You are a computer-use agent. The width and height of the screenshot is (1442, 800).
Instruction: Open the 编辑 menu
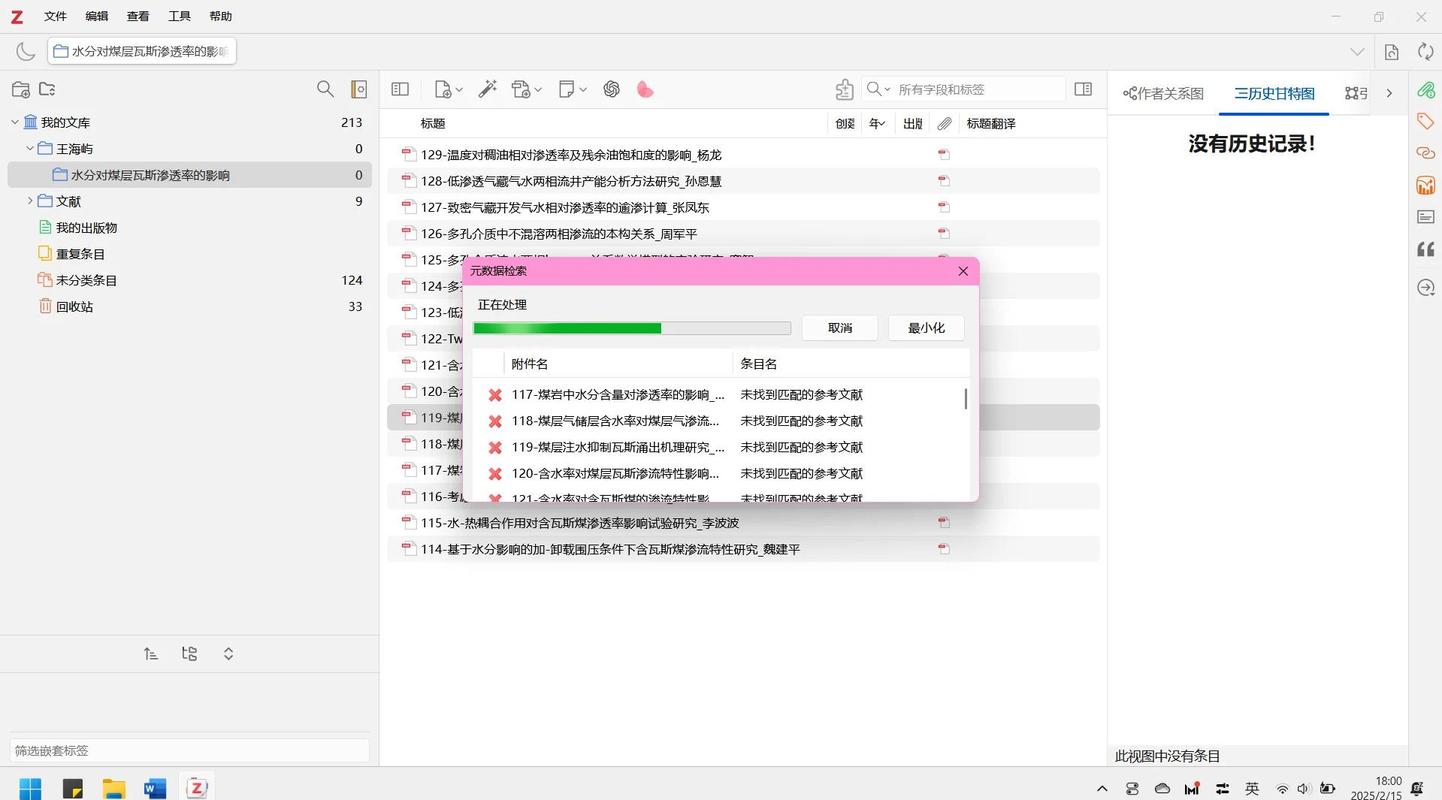[97, 16]
